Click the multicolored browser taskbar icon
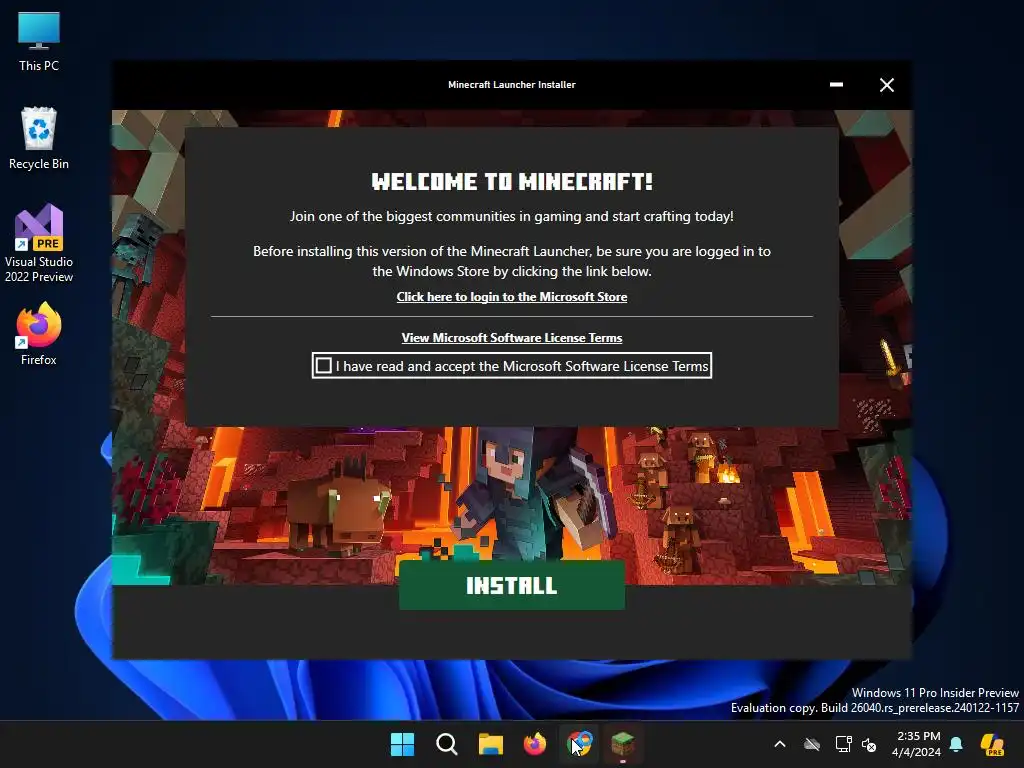The width and height of the screenshot is (1024, 768). (579, 744)
